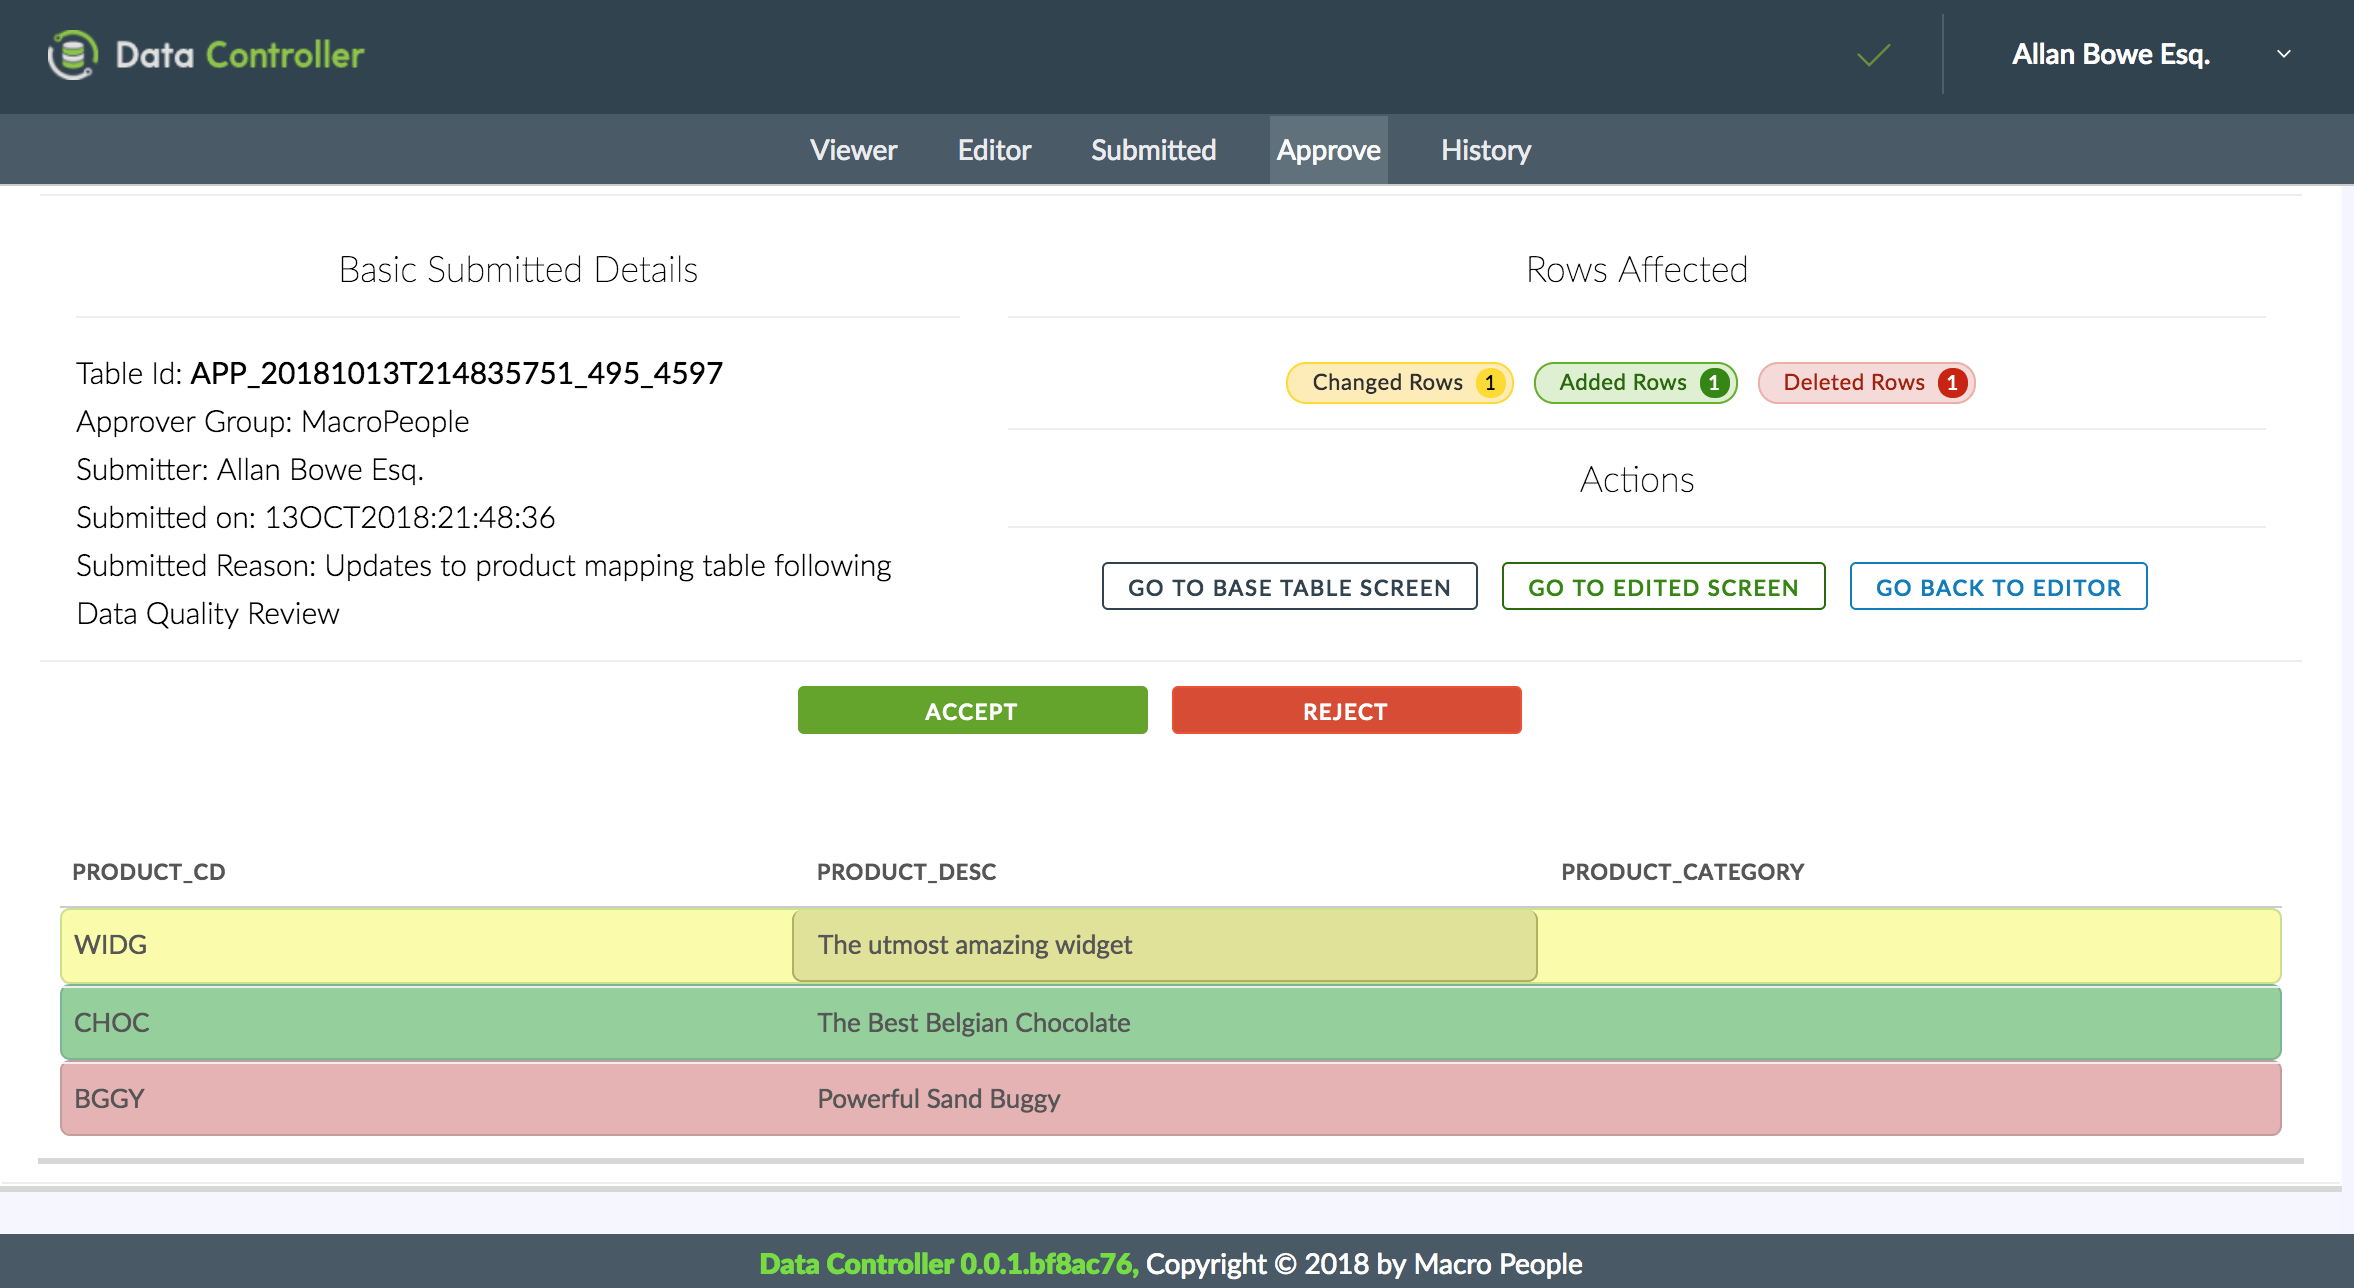Expand the user menu chevron
Image resolution: width=2354 pixels, height=1288 pixels.
2283,54
